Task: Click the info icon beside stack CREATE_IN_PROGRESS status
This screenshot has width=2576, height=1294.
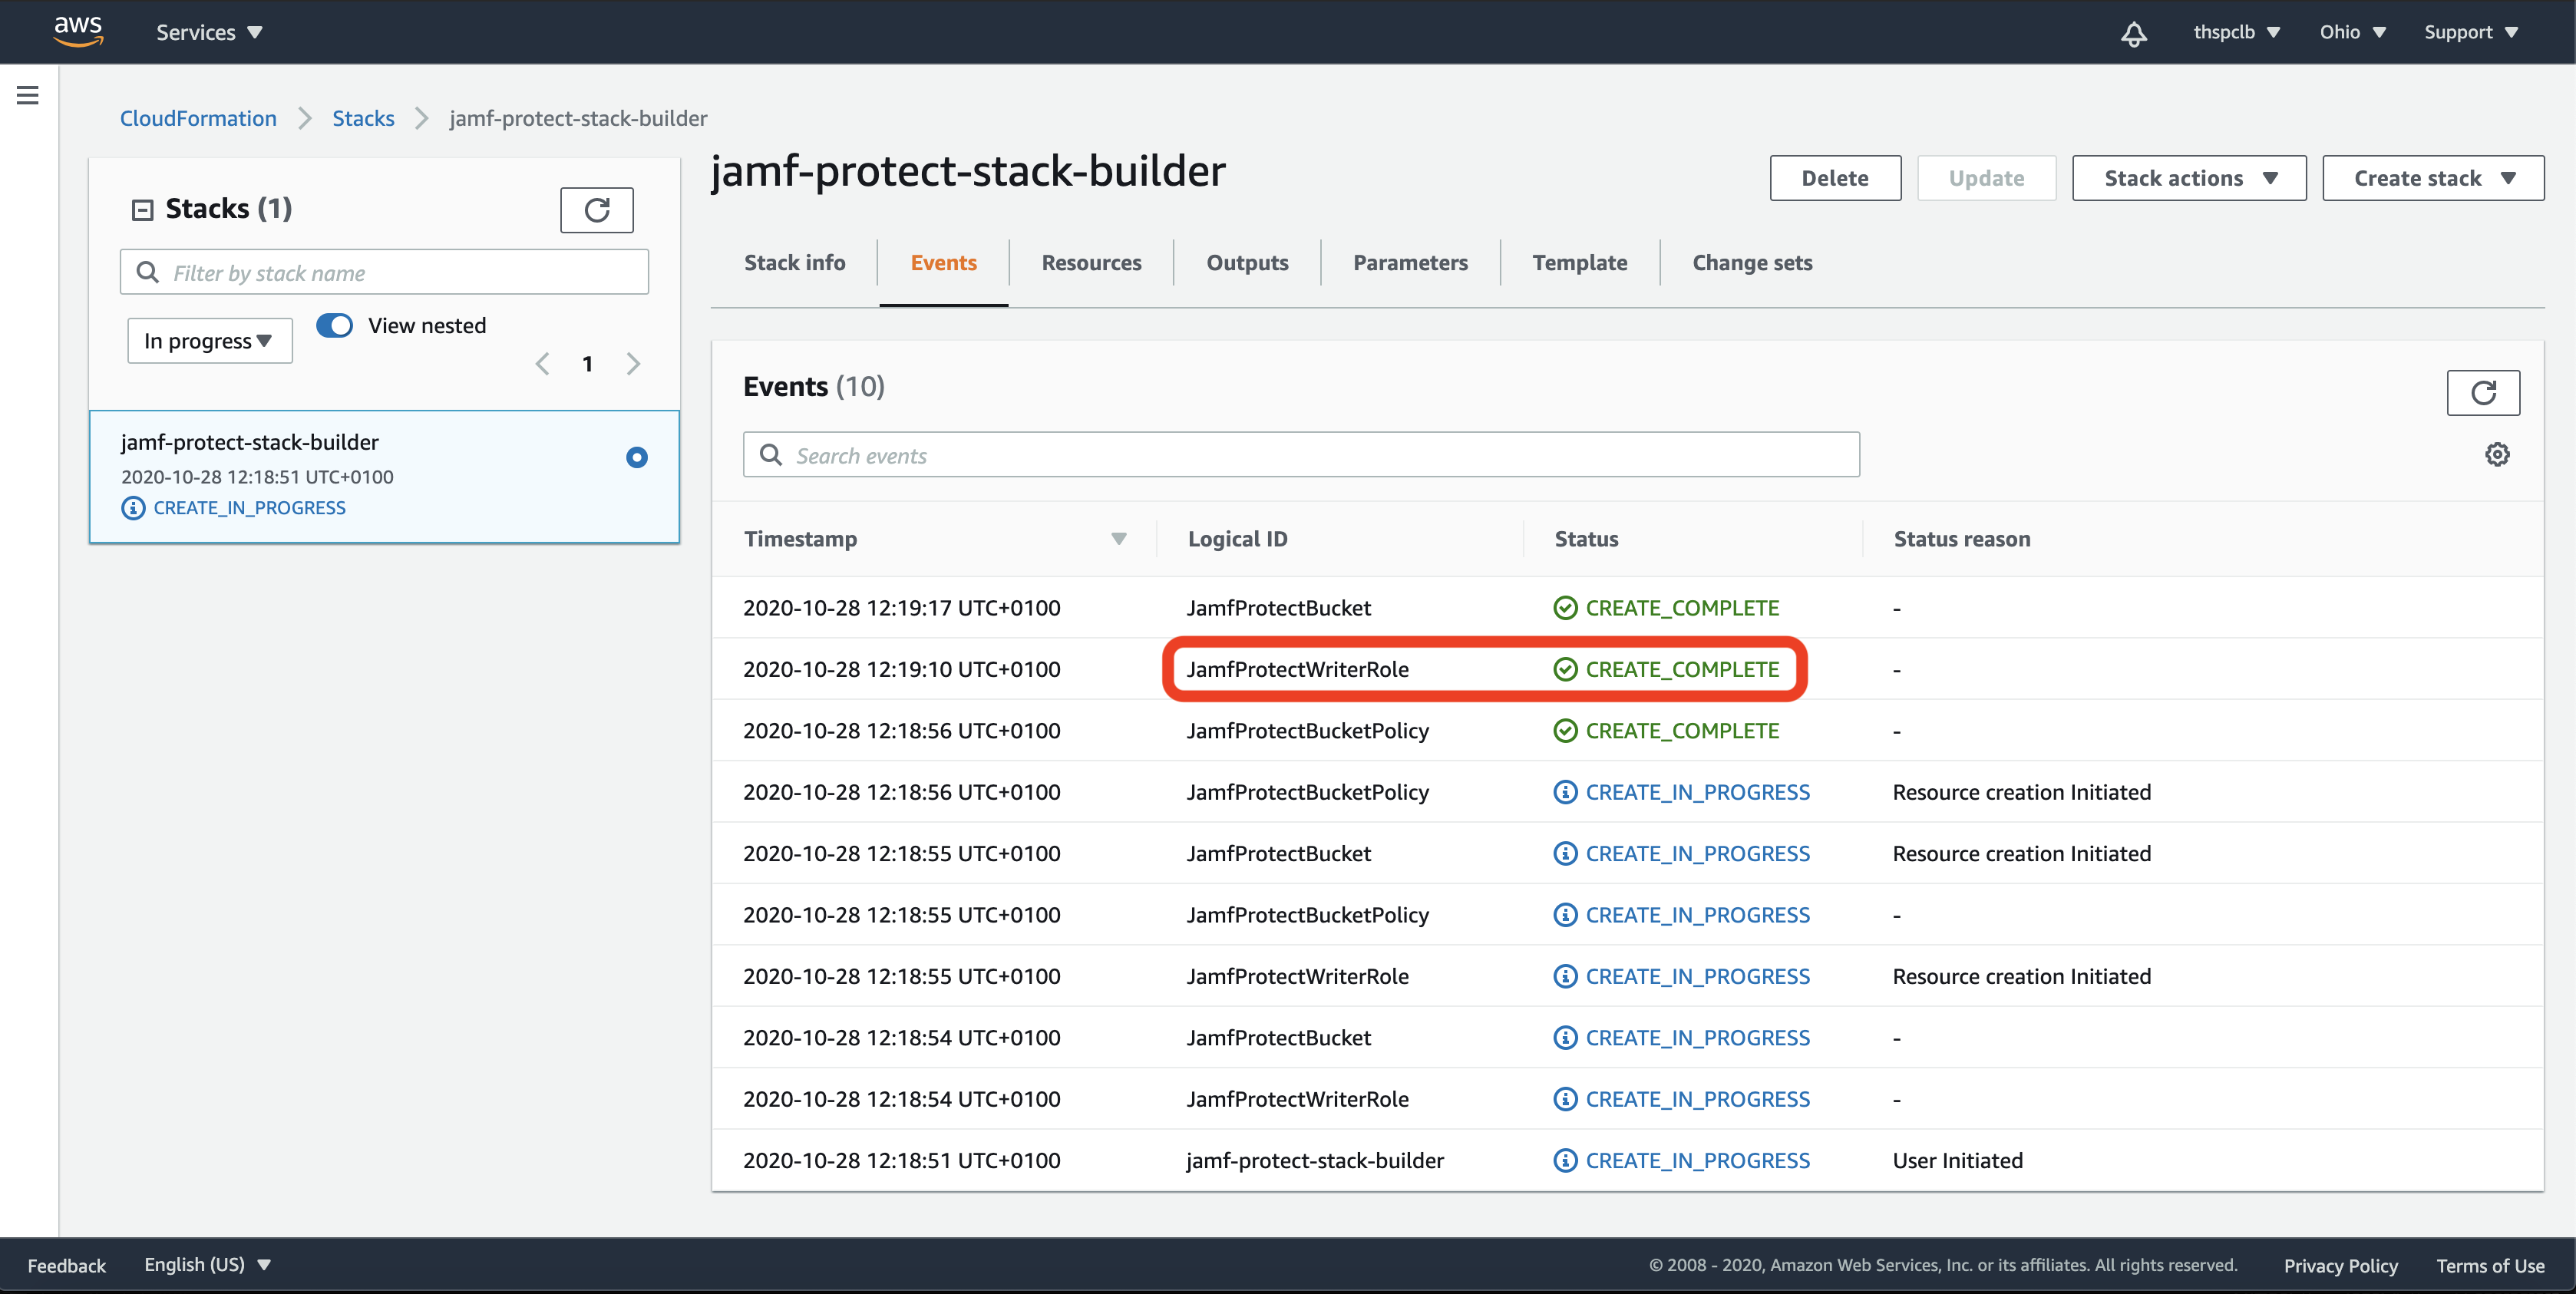Action: coord(133,508)
